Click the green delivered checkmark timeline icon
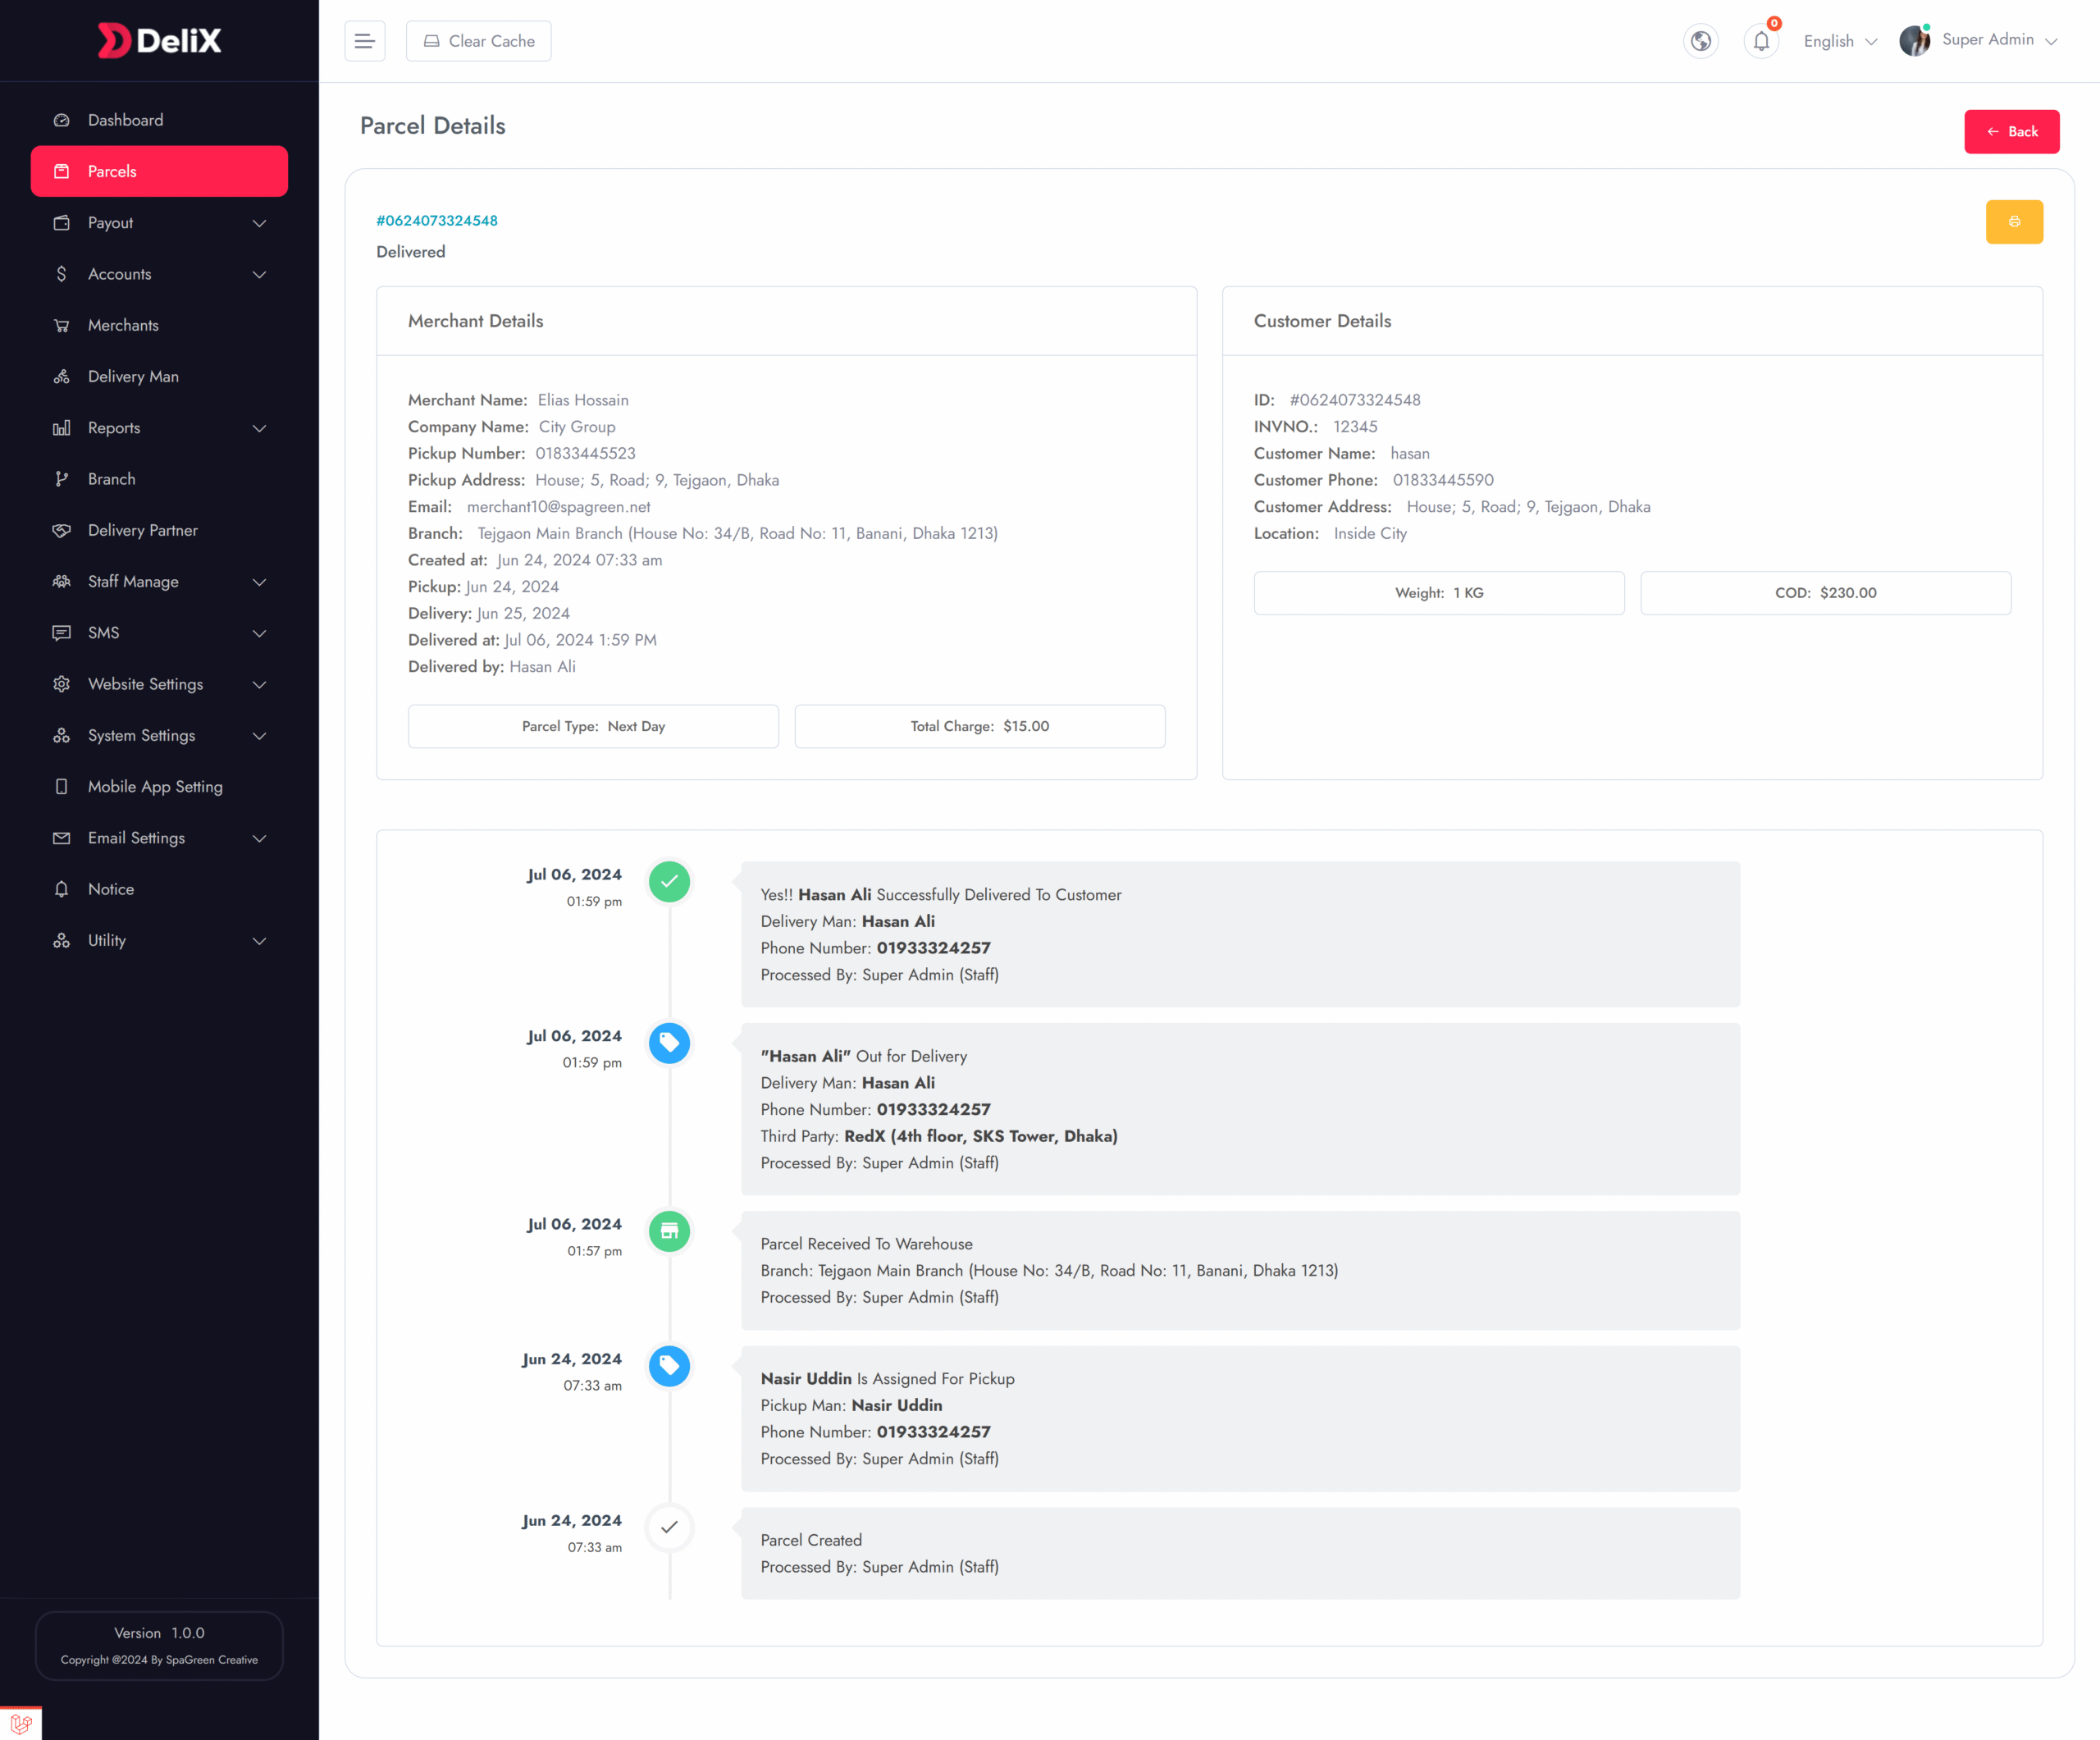Viewport: 2100px width, 1740px height. [669, 881]
